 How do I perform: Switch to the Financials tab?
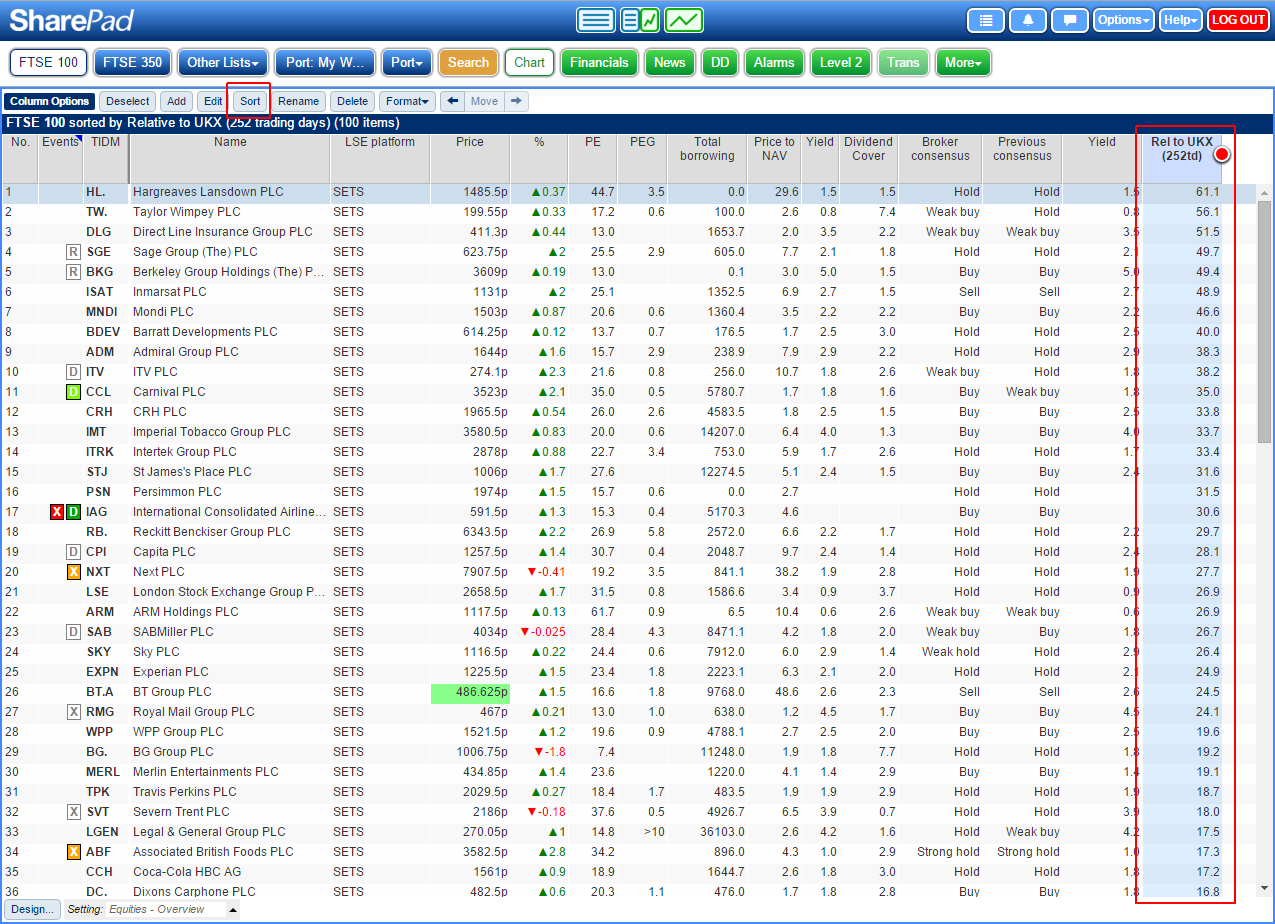(x=600, y=62)
